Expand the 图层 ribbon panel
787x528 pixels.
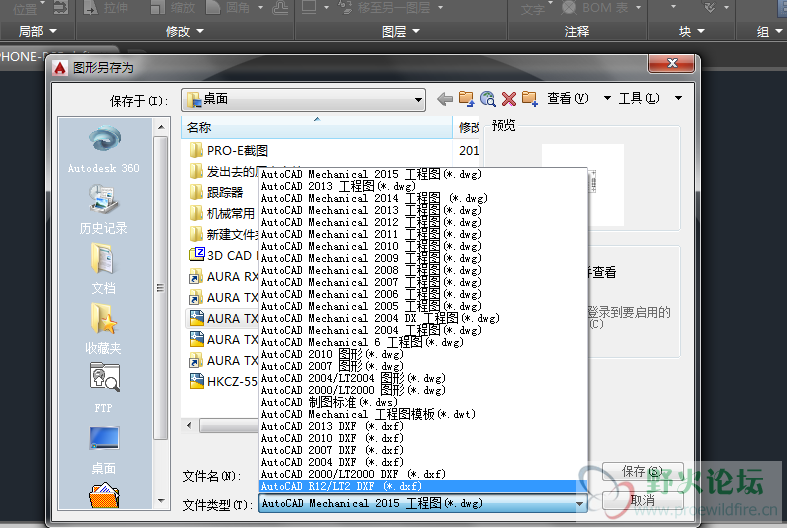point(401,31)
